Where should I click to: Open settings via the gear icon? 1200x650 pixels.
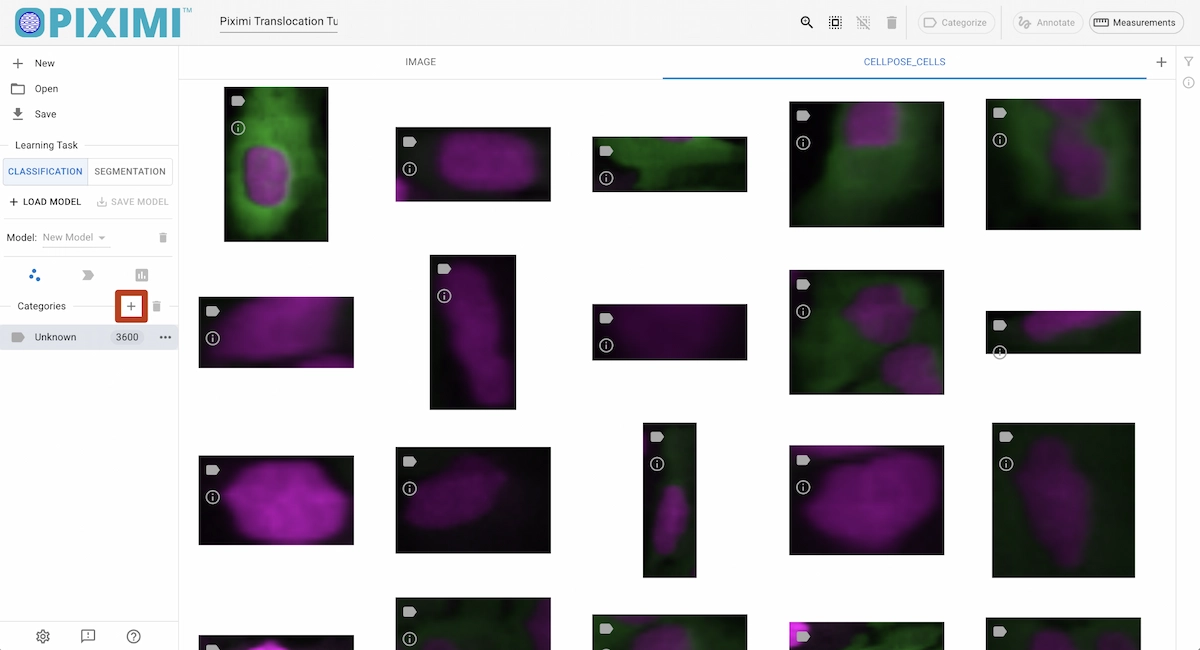tap(43, 636)
